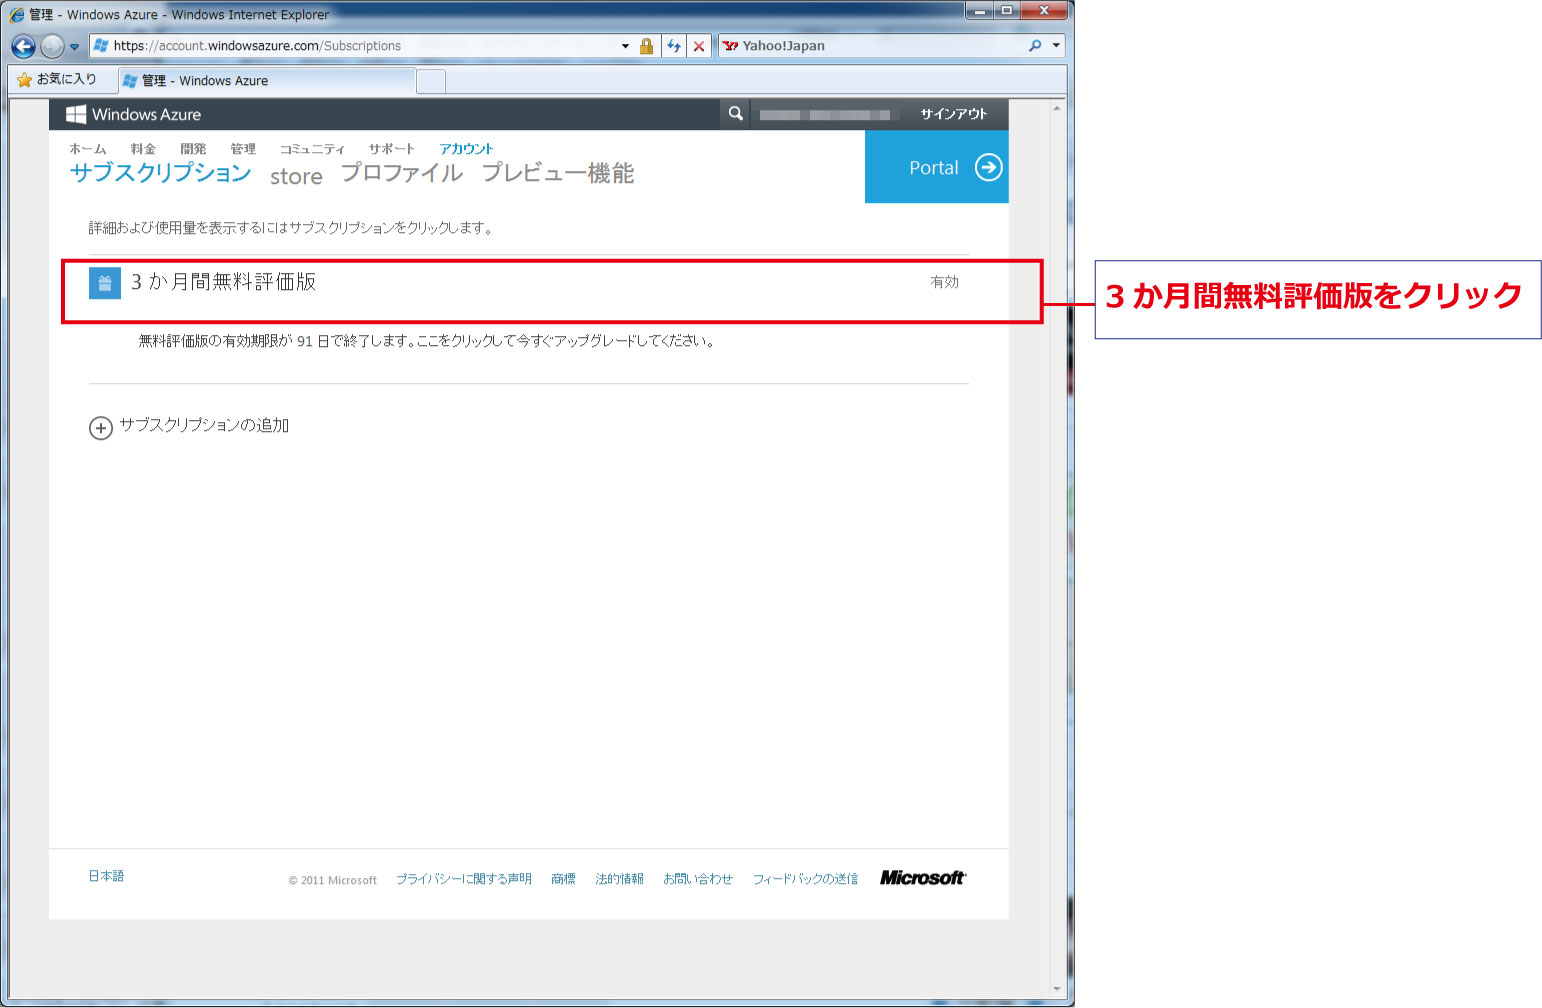Click the search magnifier in browser toolbar
1542x1008 pixels.
tap(1035, 46)
